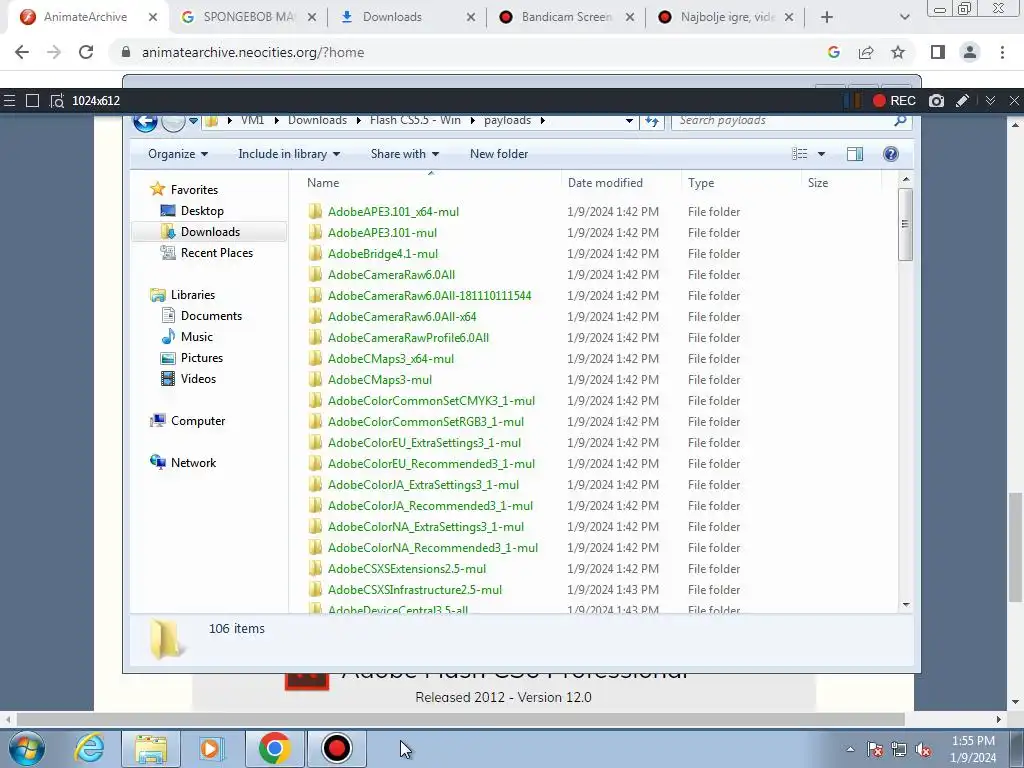
Task: Open the tab search chevron
Action: (904, 17)
